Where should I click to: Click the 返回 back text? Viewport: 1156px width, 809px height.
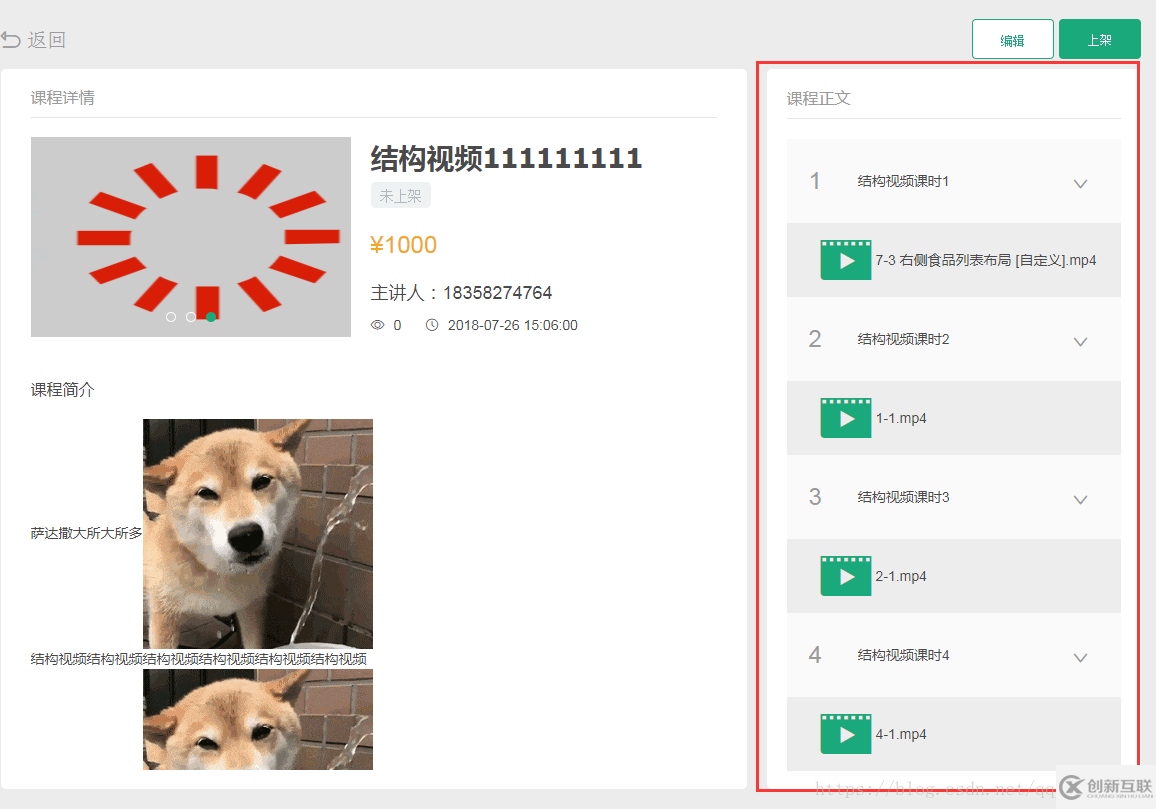coord(47,40)
